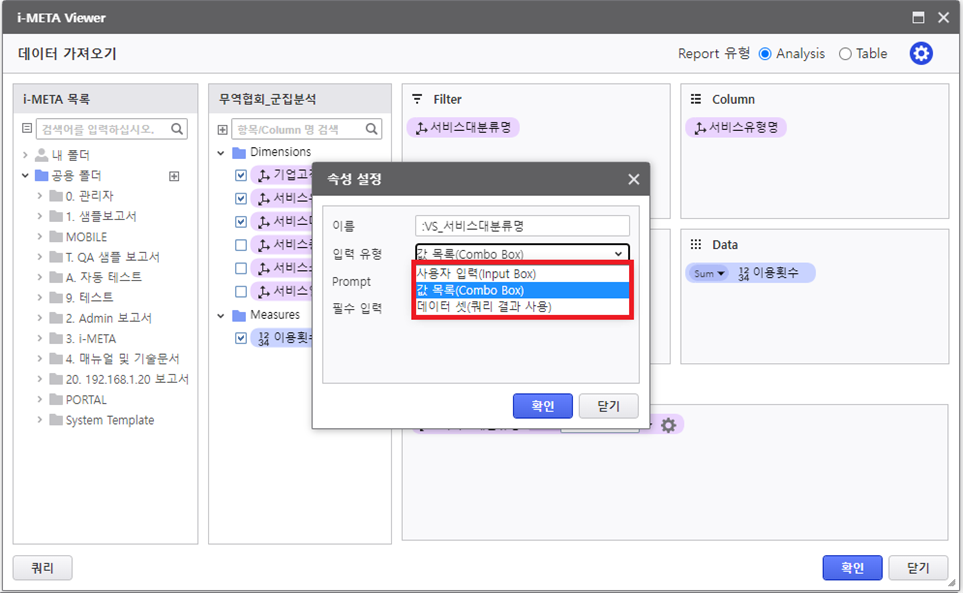Click search magnifier in i-META 목록 panel
Screen dimensions: 963x593
tap(177, 129)
